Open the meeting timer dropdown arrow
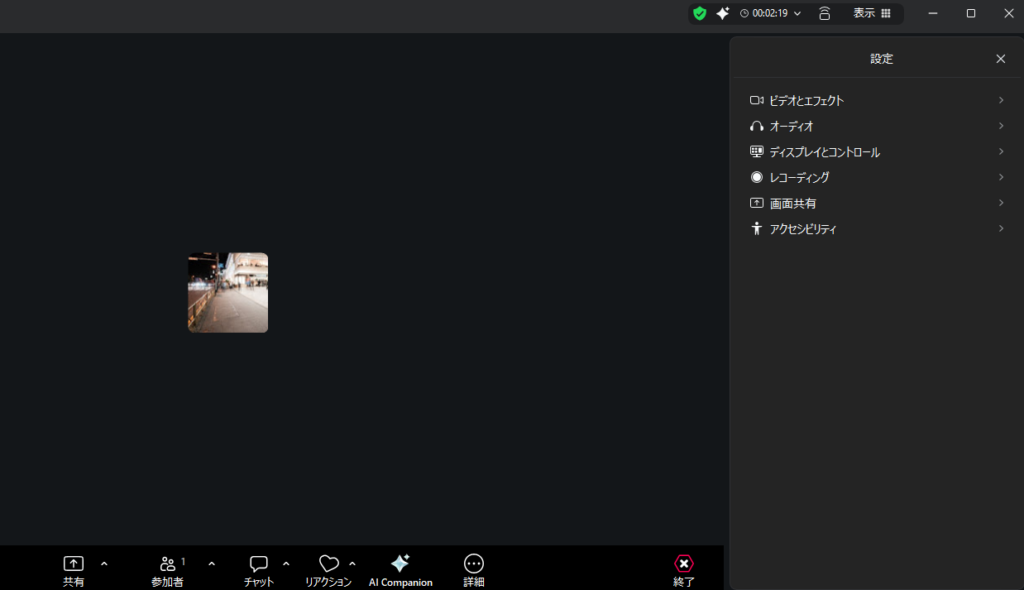This screenshot has width=1024, height=590. (797, 14)
